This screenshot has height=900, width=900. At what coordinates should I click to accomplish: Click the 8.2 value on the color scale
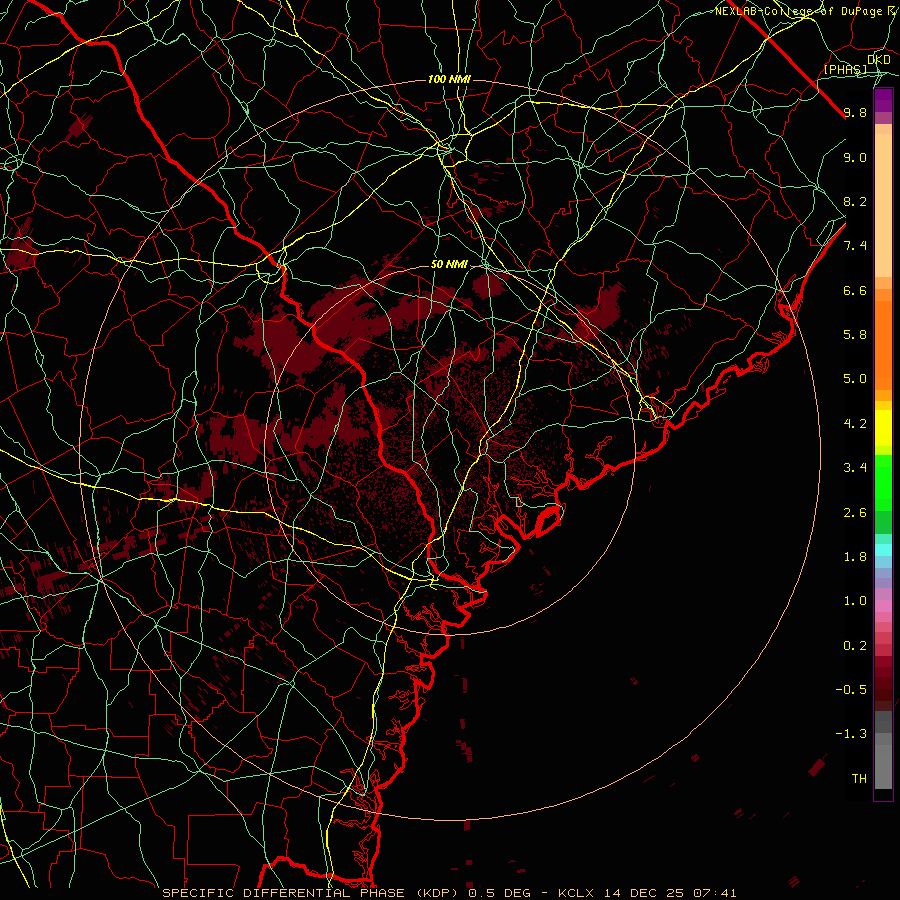point(855,201)
